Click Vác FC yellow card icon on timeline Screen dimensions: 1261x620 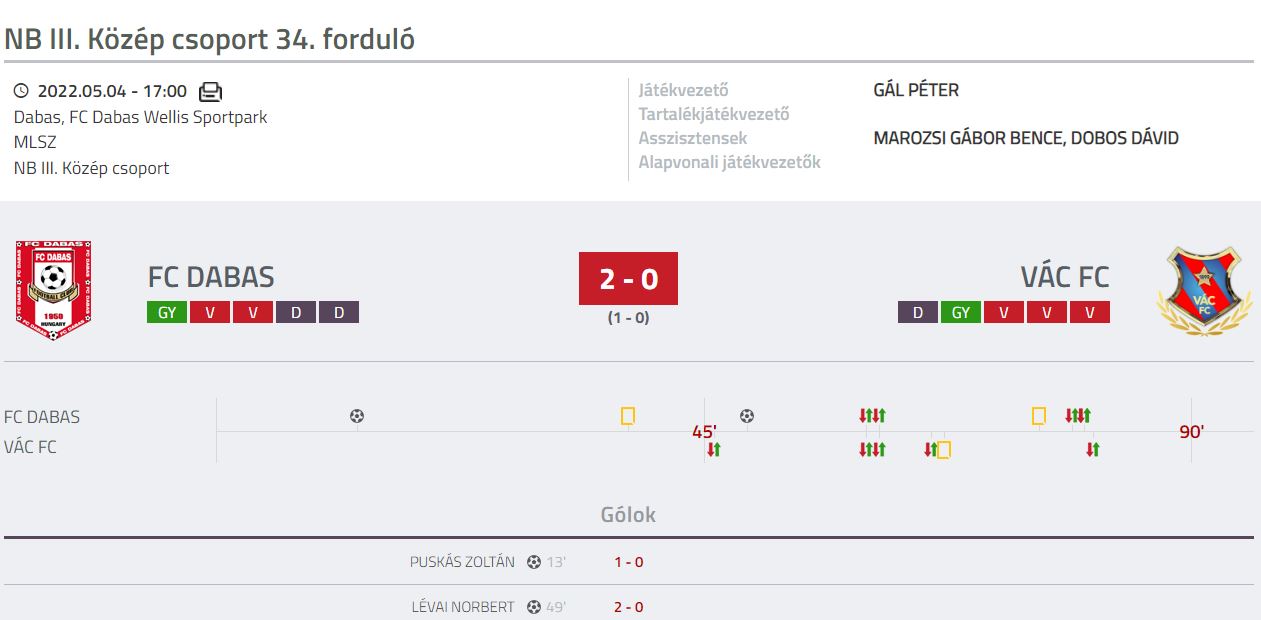pyautogui.click(x=943, y=450)
